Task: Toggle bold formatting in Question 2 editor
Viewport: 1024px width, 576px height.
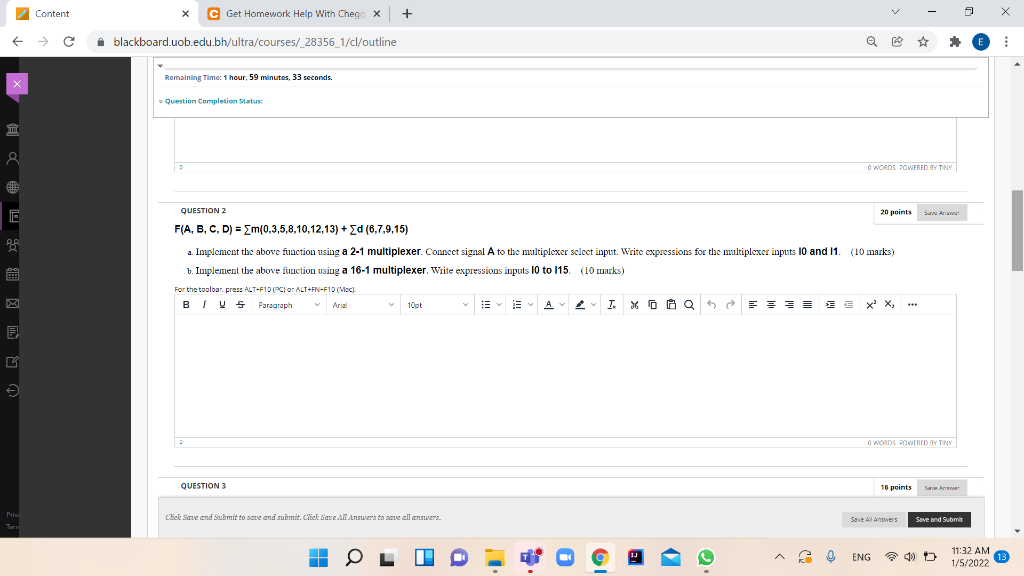Action: tap(186, 304)
